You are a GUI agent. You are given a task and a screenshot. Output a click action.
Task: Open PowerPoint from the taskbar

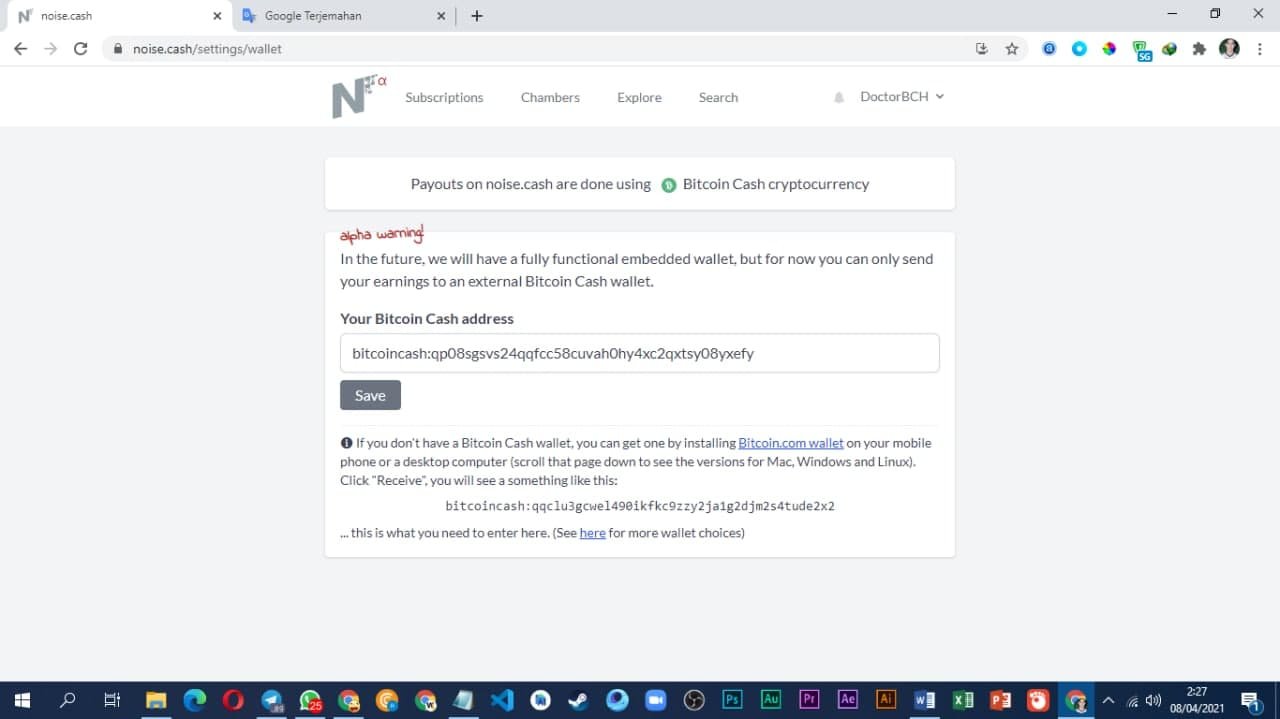point(1000,700)
